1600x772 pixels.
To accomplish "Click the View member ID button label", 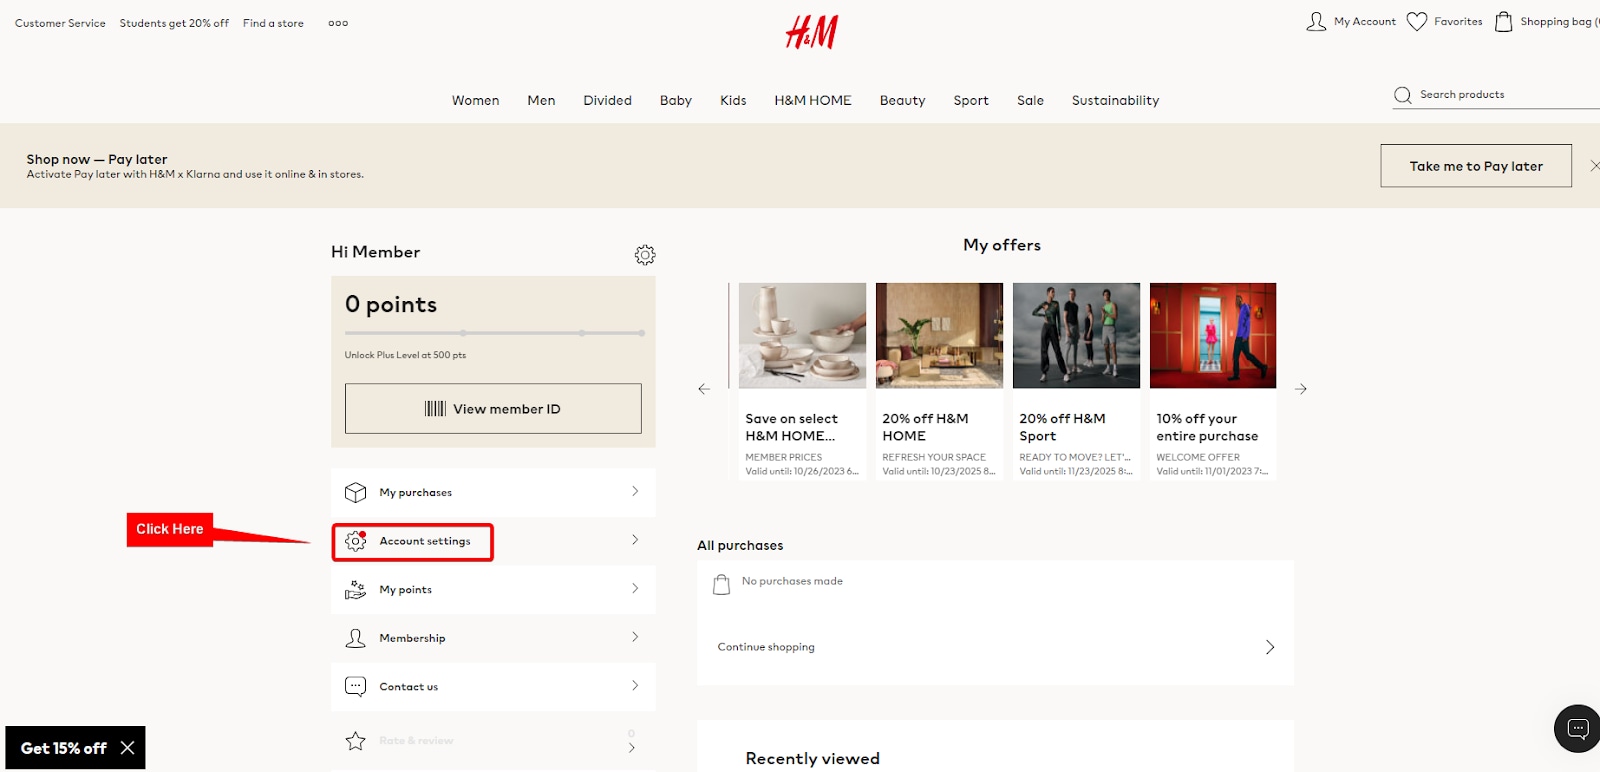I will (x=507, y=409).
